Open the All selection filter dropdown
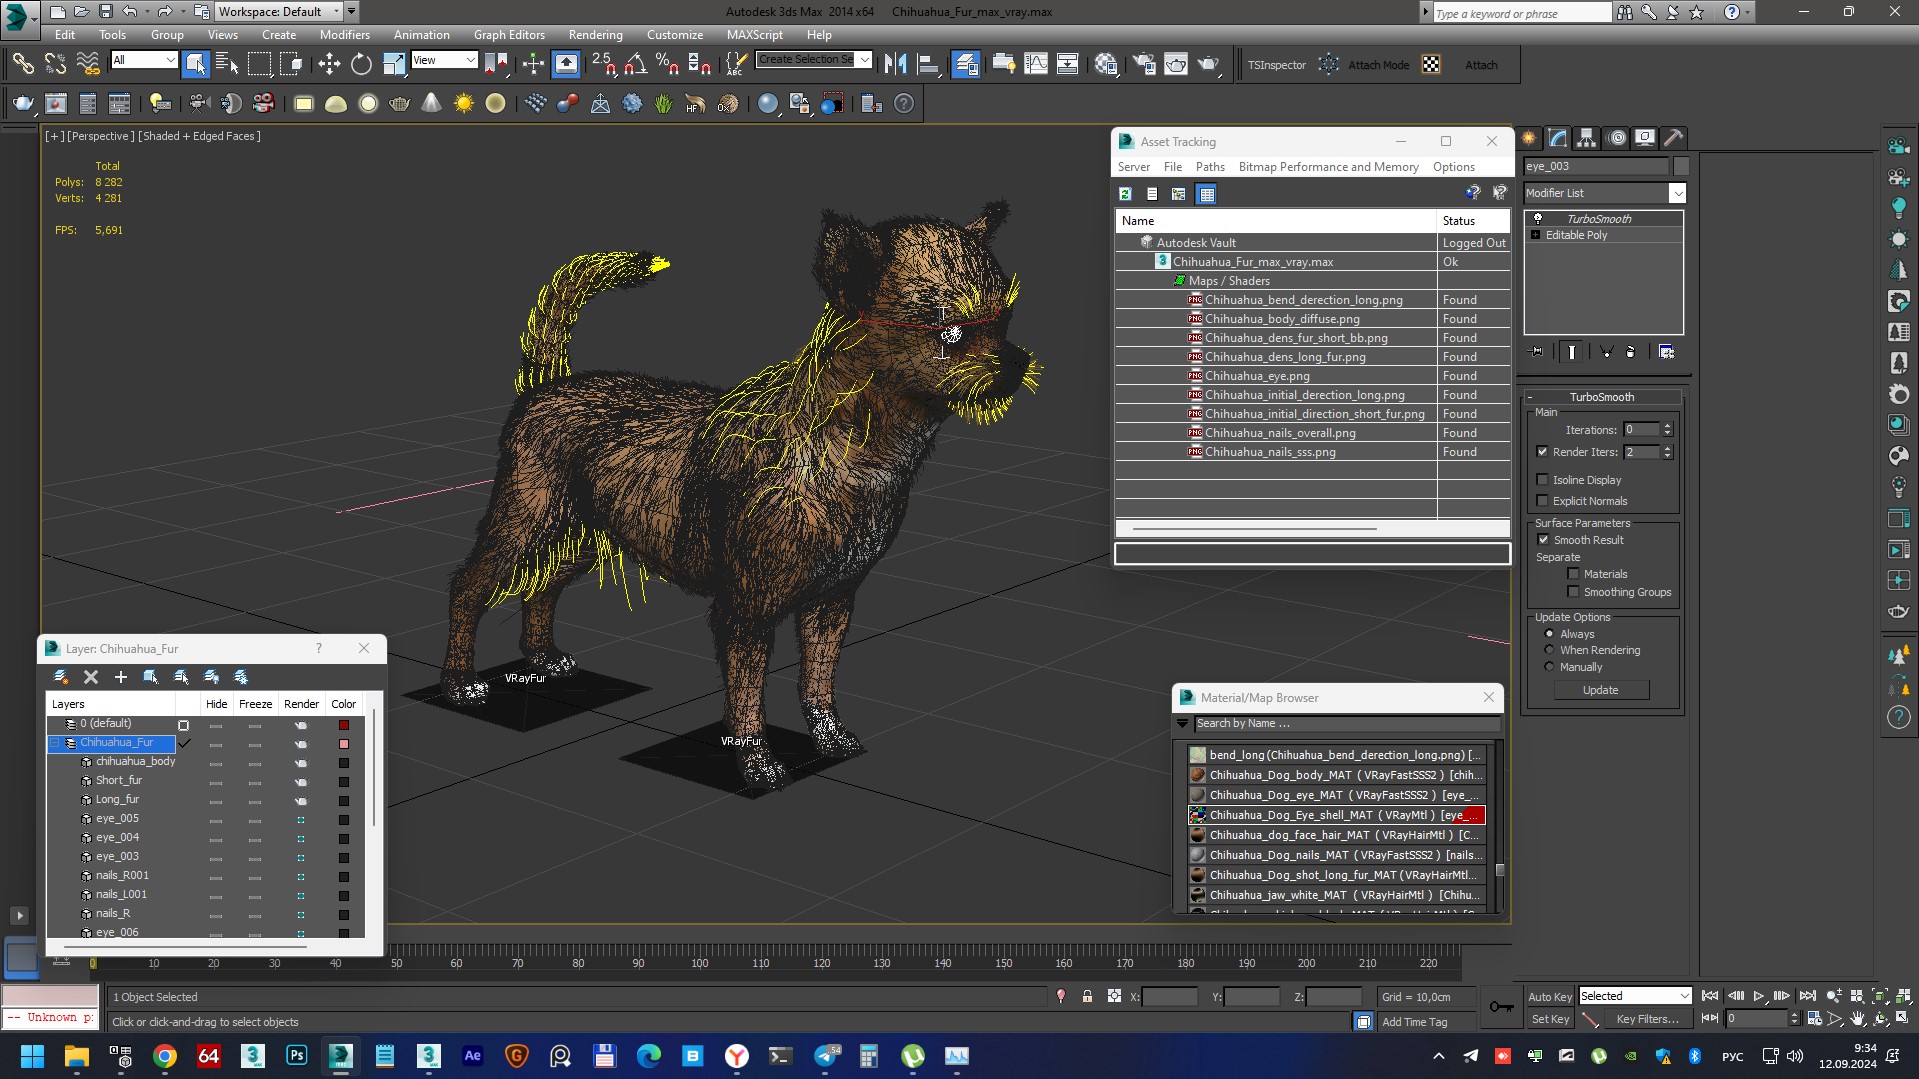 coord(143,60)
